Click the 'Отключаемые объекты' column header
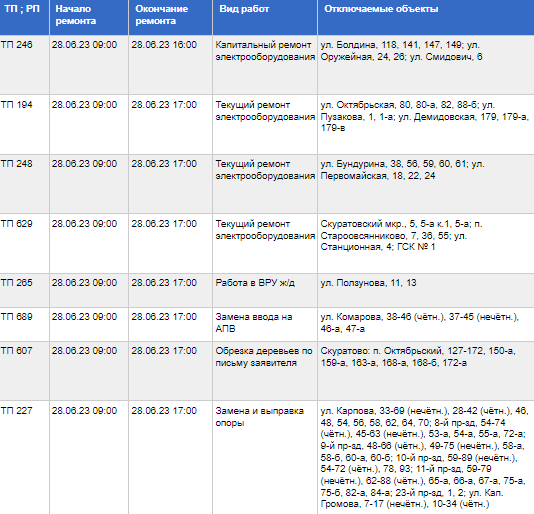534x514 pixels. pos(426,17)
